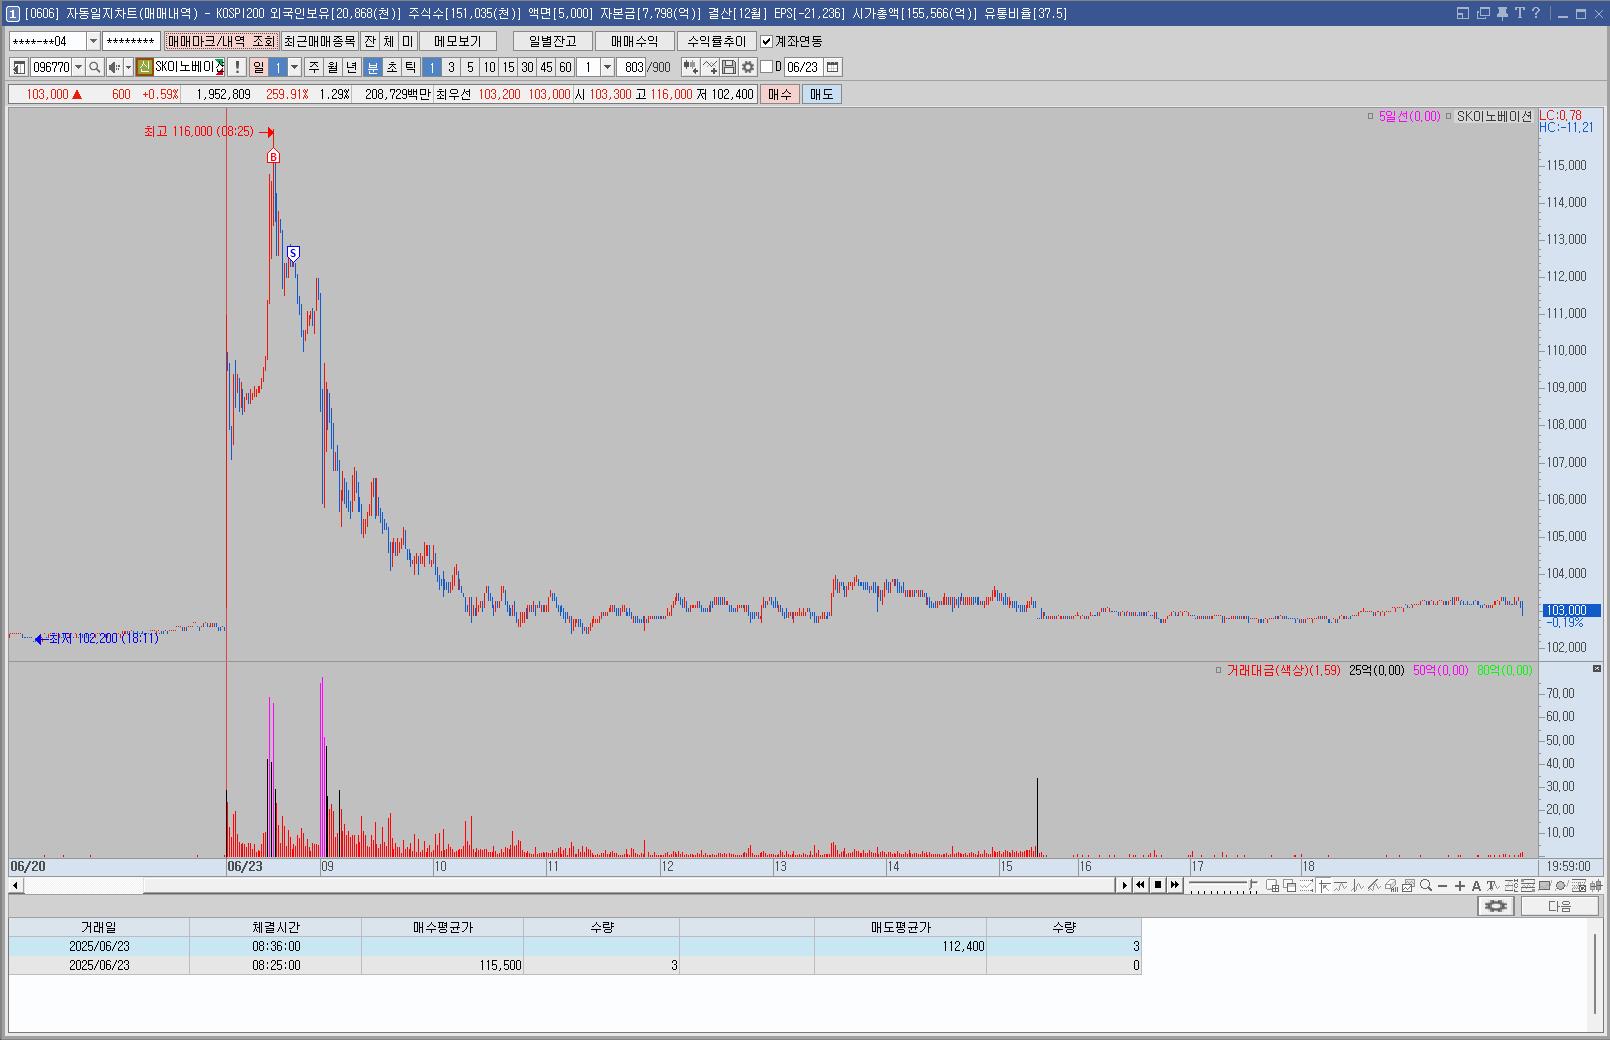The height and width of the screenshot is (1040, 1610).
Task: Click the account password input field
Action: click(x=131, y=41)
